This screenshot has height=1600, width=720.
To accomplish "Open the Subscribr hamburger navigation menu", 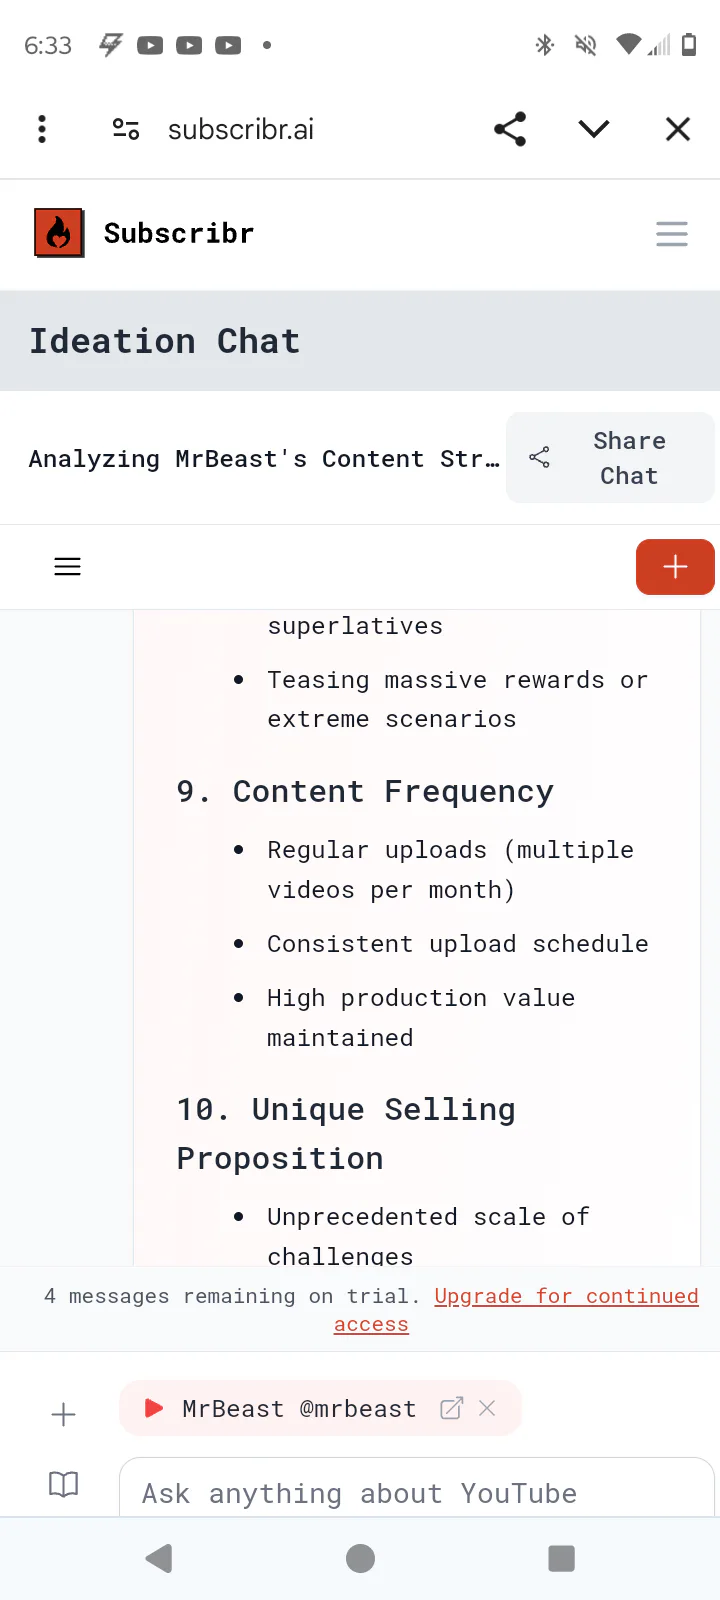I will click(x=672, y=234).
